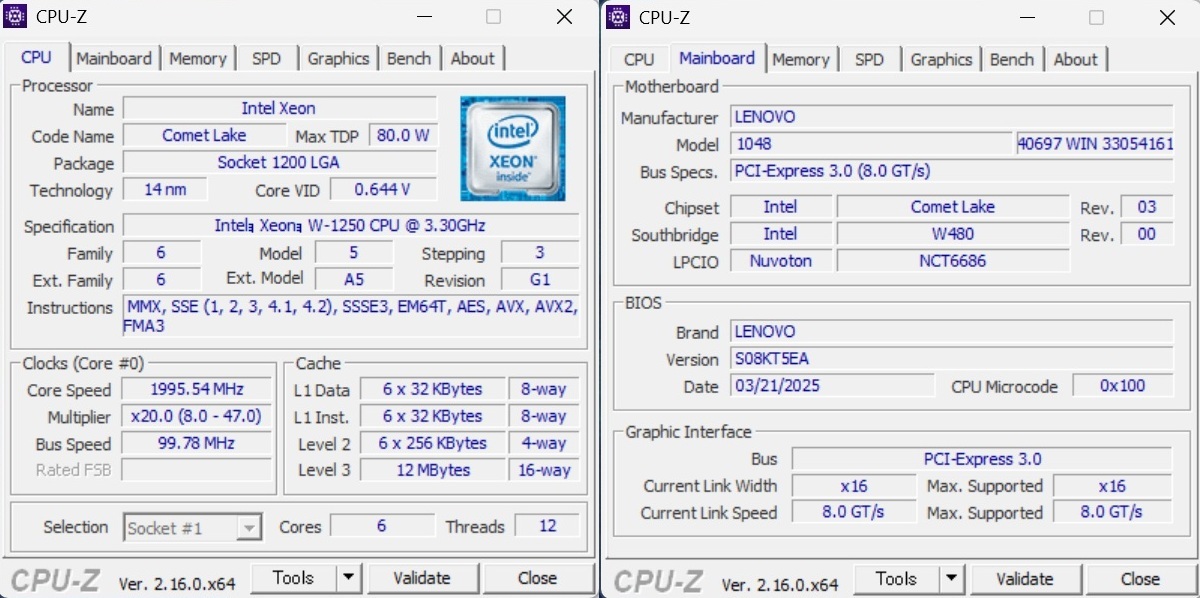Screen dimensions: 1200x598
Task: Click the CPU-Z app icon in left window title bar
Action: (x=15, y=16)
